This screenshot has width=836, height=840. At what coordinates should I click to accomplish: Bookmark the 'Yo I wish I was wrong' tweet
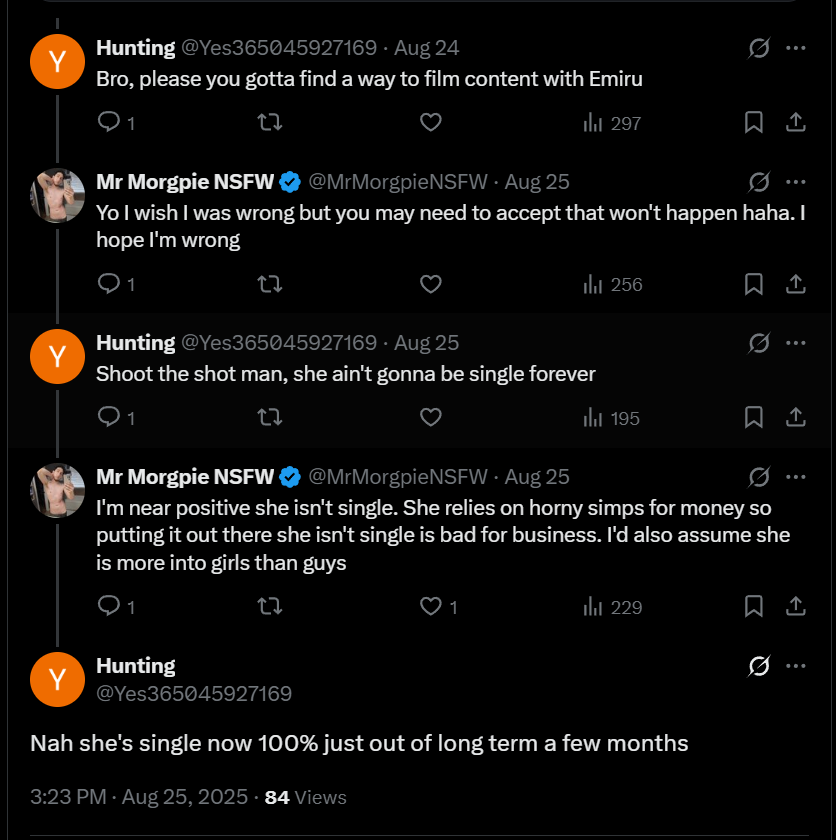pyautogui.click(x=754, y=284)
